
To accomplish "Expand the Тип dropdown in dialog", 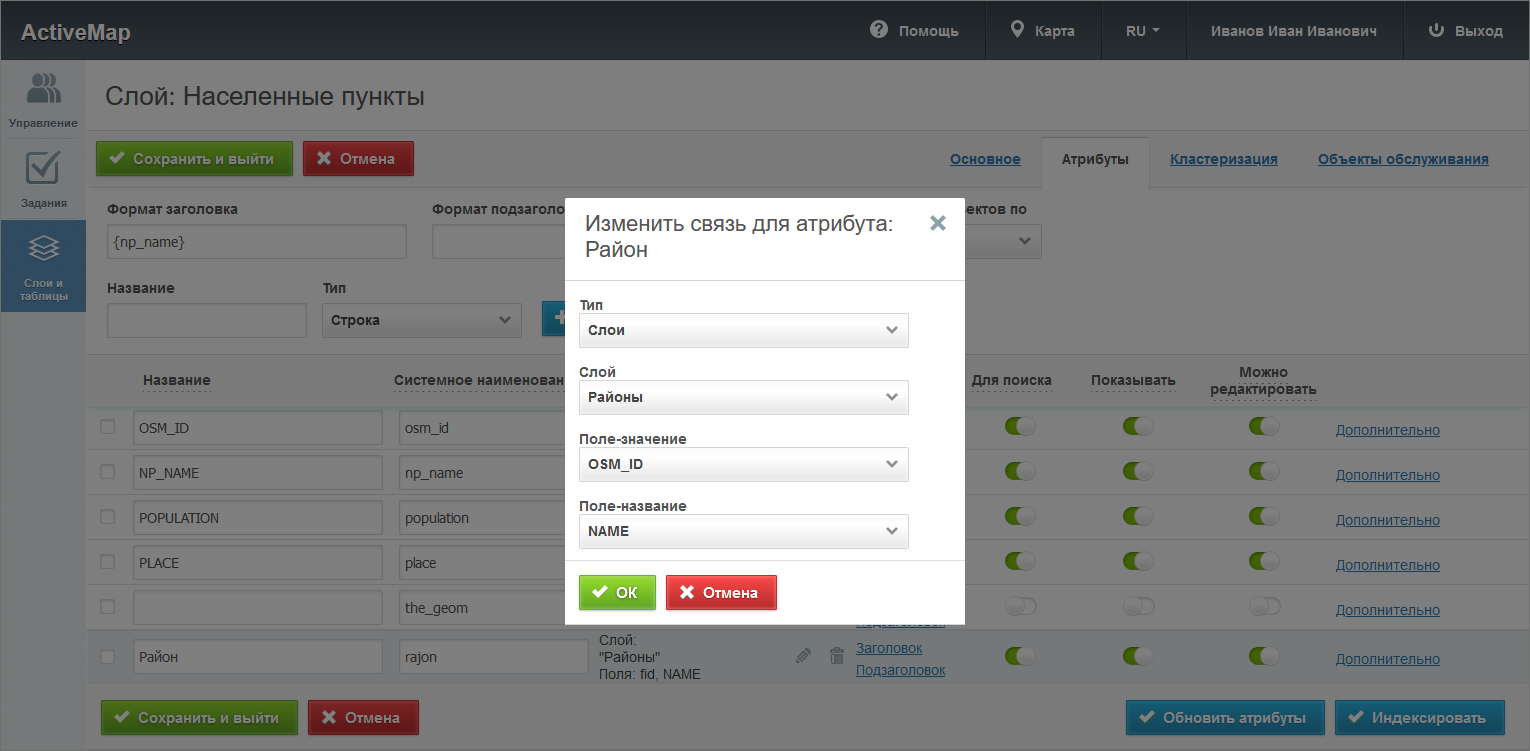I will click(743, 330).
